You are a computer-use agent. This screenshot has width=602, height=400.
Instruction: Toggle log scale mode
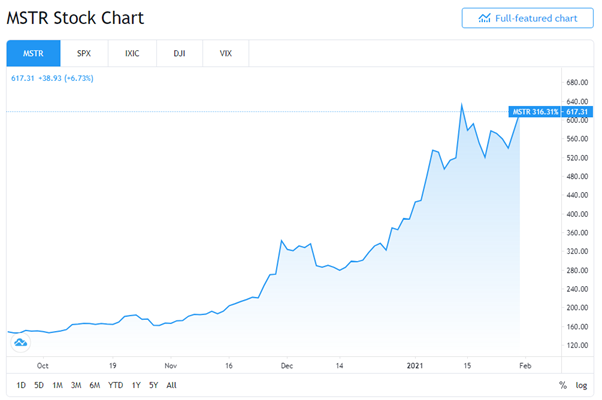[581, 385]
